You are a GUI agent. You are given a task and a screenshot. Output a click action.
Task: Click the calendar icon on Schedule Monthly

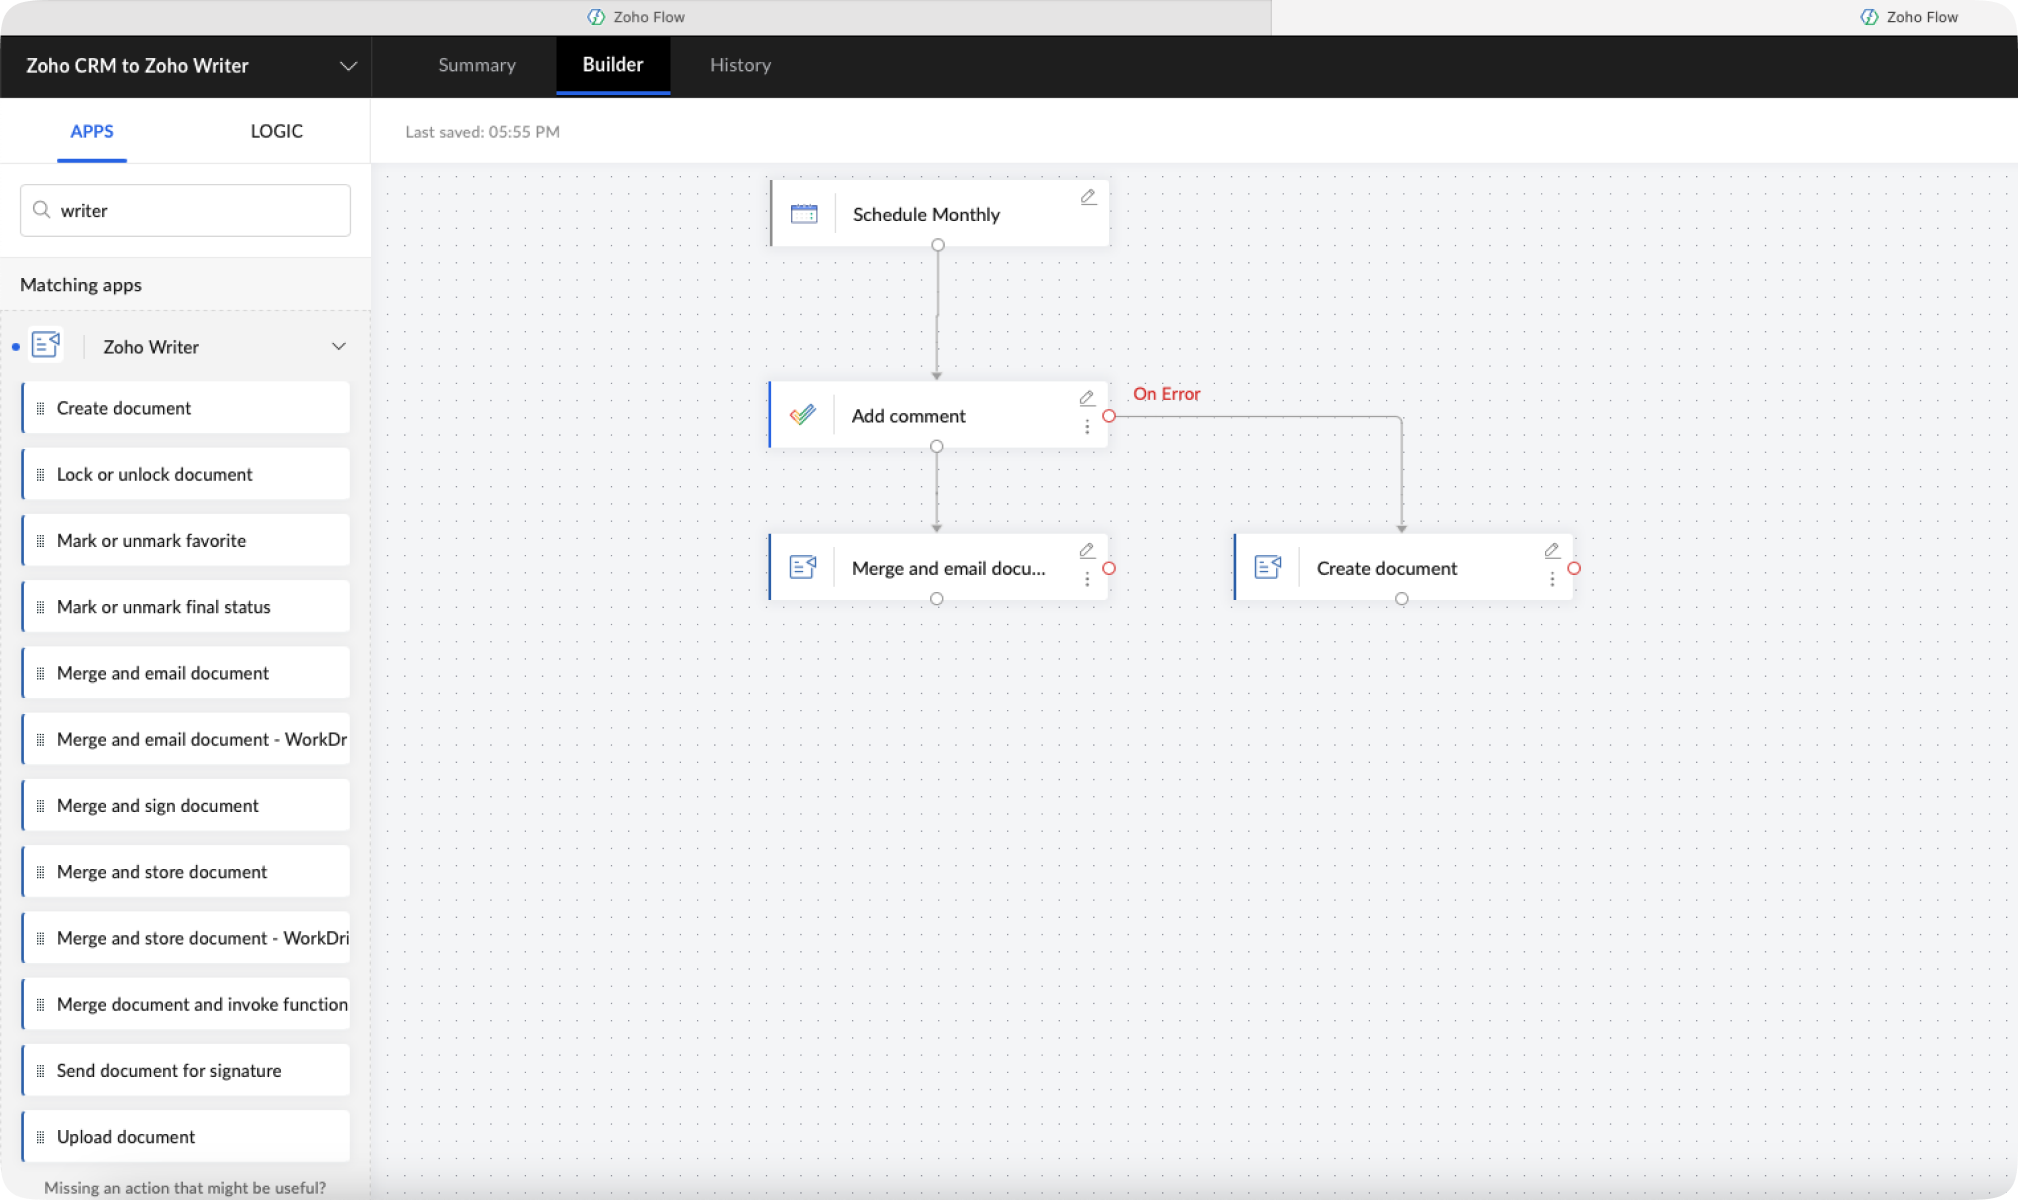click(x=804, y=214)
